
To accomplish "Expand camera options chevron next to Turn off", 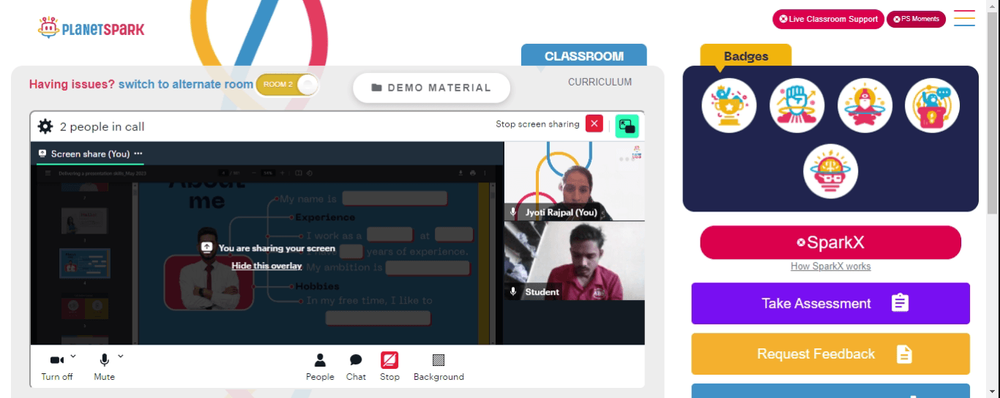I will point(73,356).
